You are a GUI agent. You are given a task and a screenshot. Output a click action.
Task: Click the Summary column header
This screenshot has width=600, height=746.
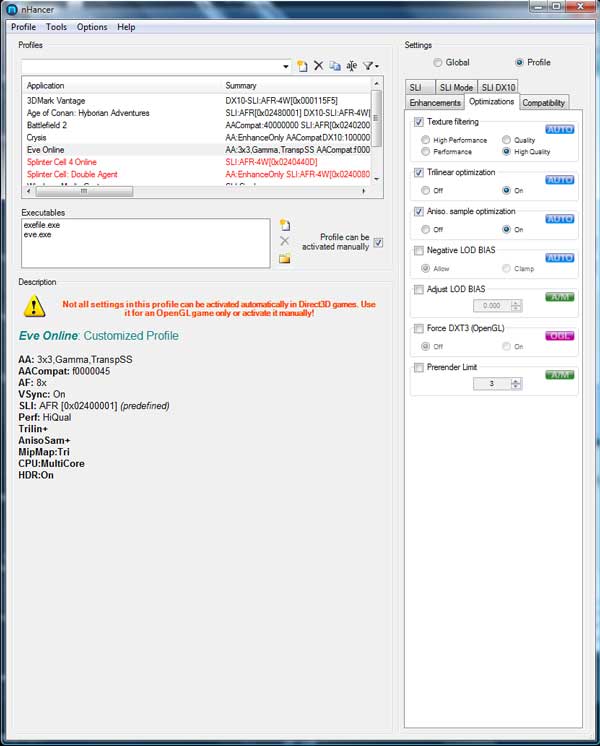point(297,86)
